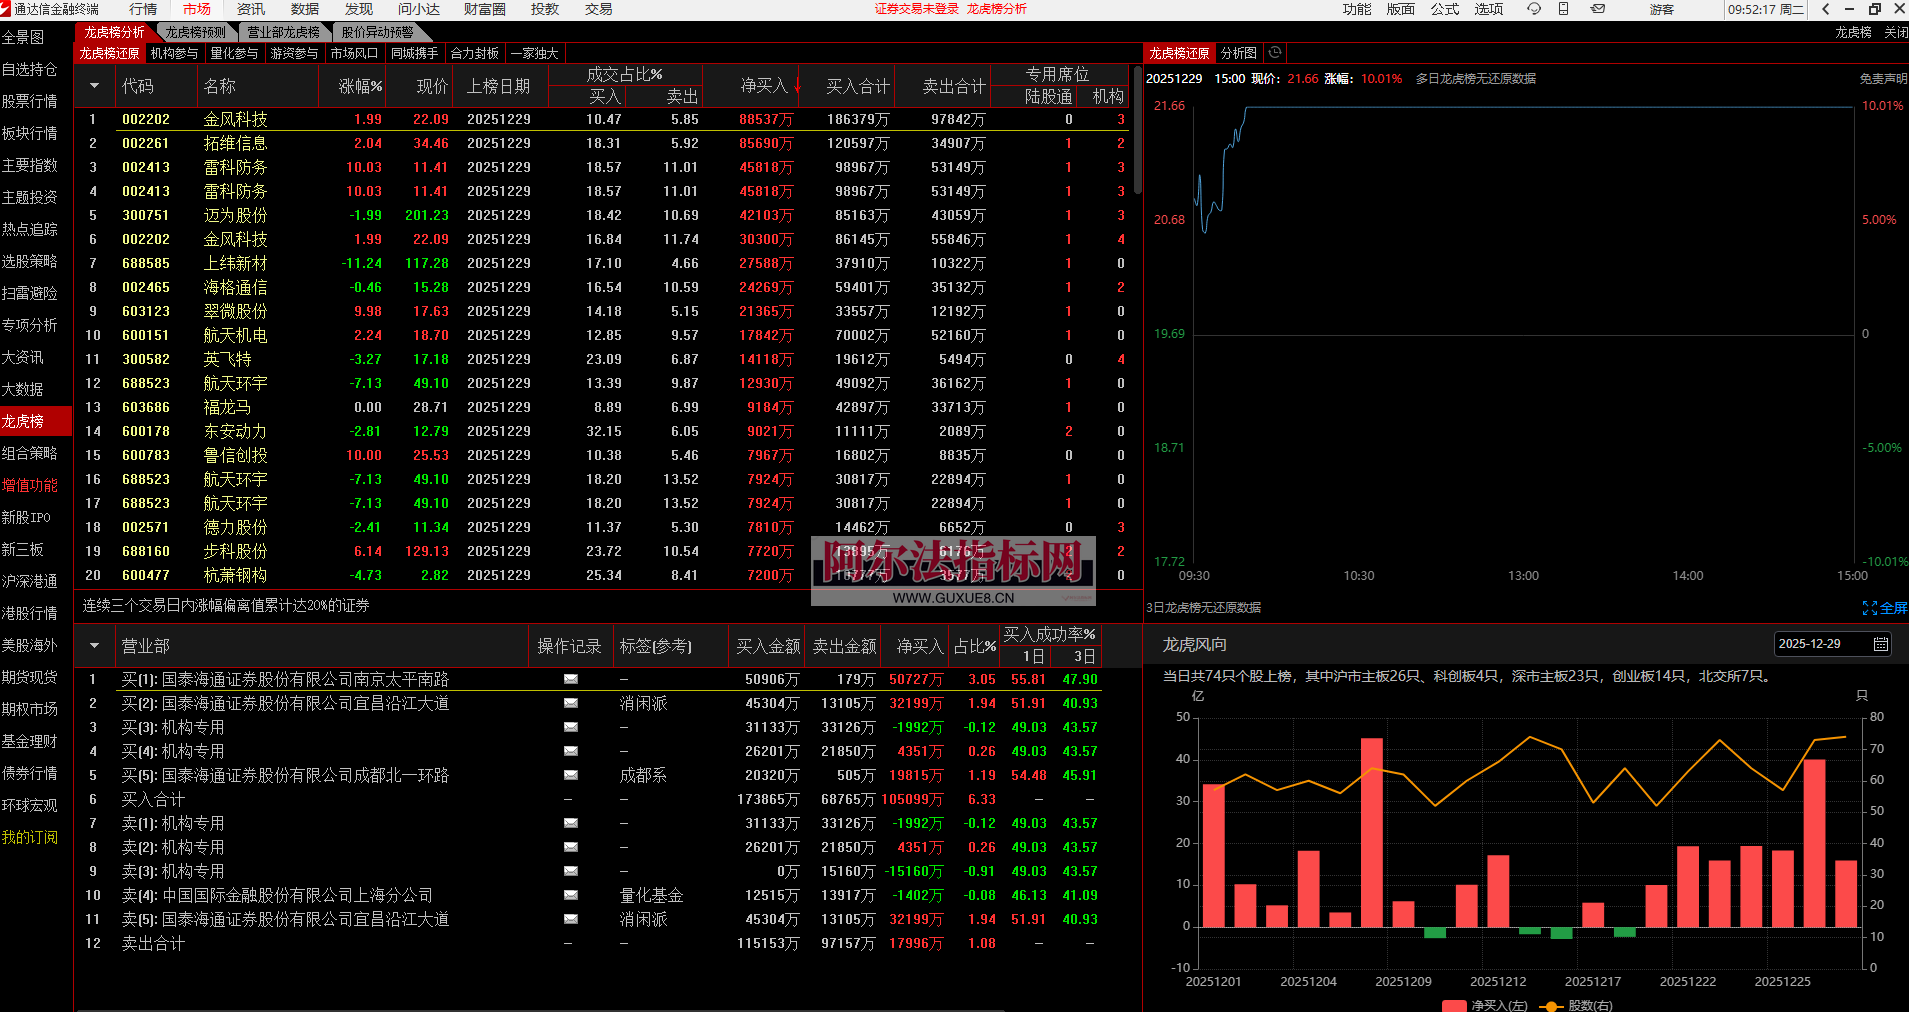The height and width of the screenshot is (1012, 1909).
Task: Open the 营业部龙虎榜 tab
Action: (283, 32)
